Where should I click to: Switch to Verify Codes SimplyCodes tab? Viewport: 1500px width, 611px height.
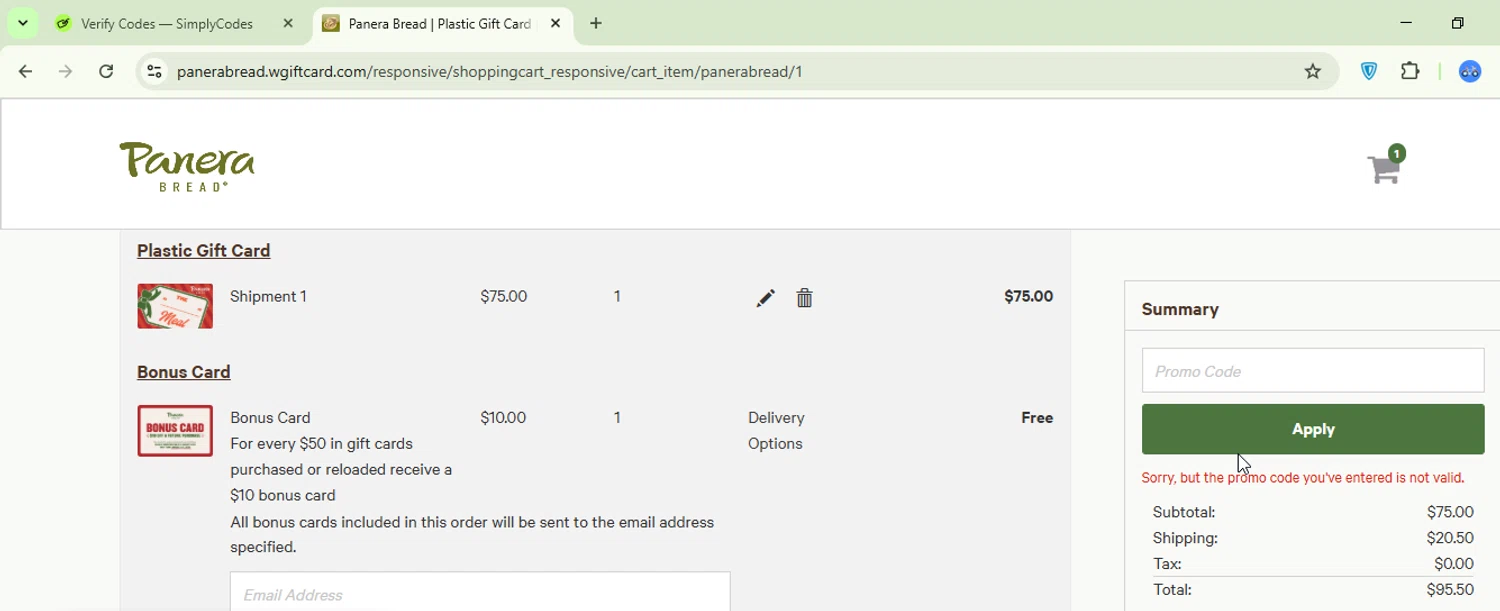pyautogui.click(x=167, y=23)
